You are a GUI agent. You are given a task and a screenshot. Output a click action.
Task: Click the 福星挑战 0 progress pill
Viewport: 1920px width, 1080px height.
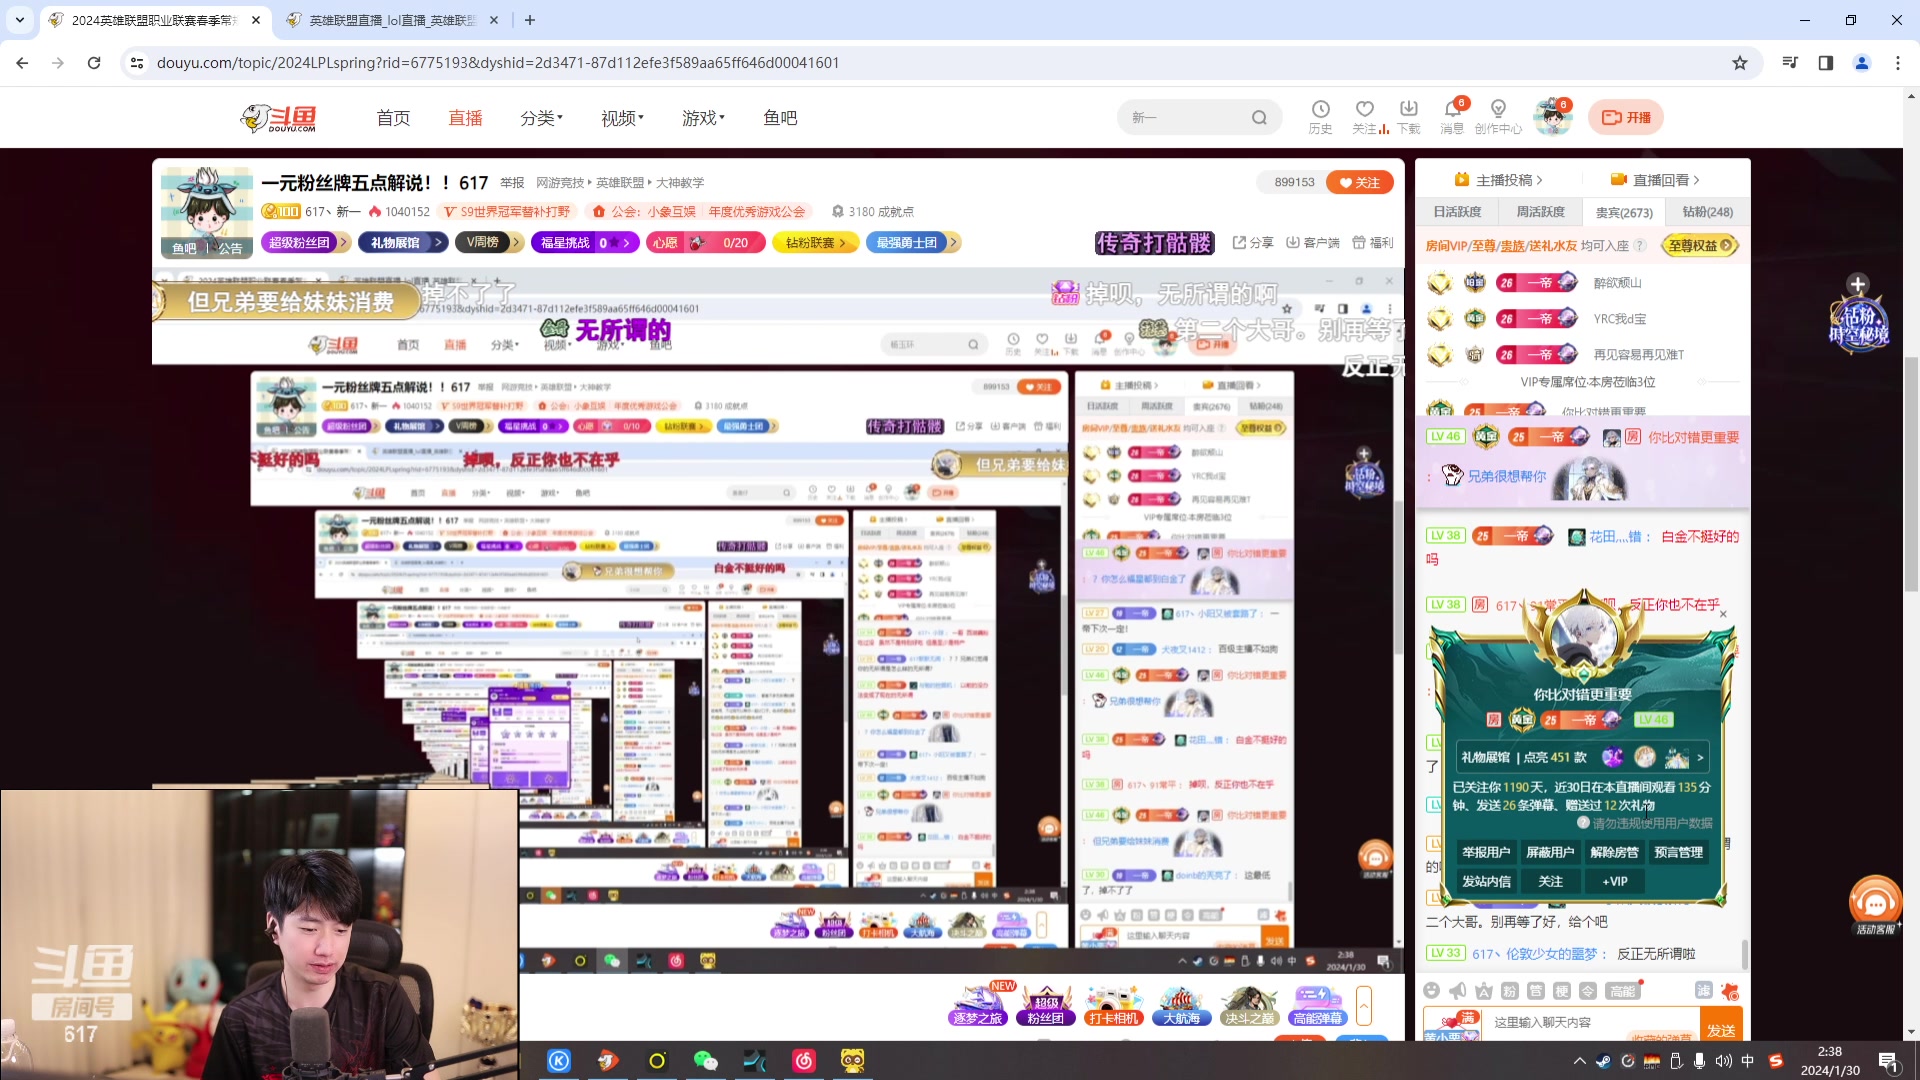tap(585, 242)
